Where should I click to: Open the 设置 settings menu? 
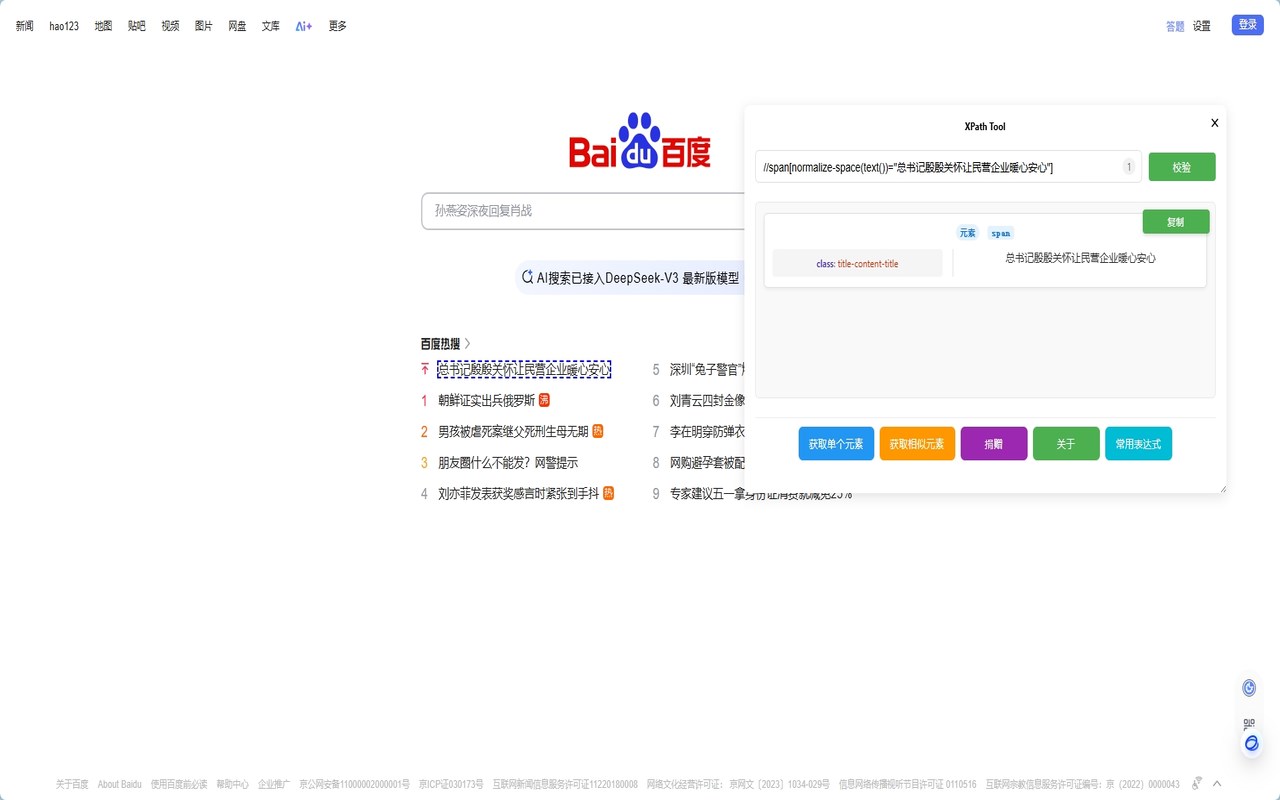pos(1202,26)
